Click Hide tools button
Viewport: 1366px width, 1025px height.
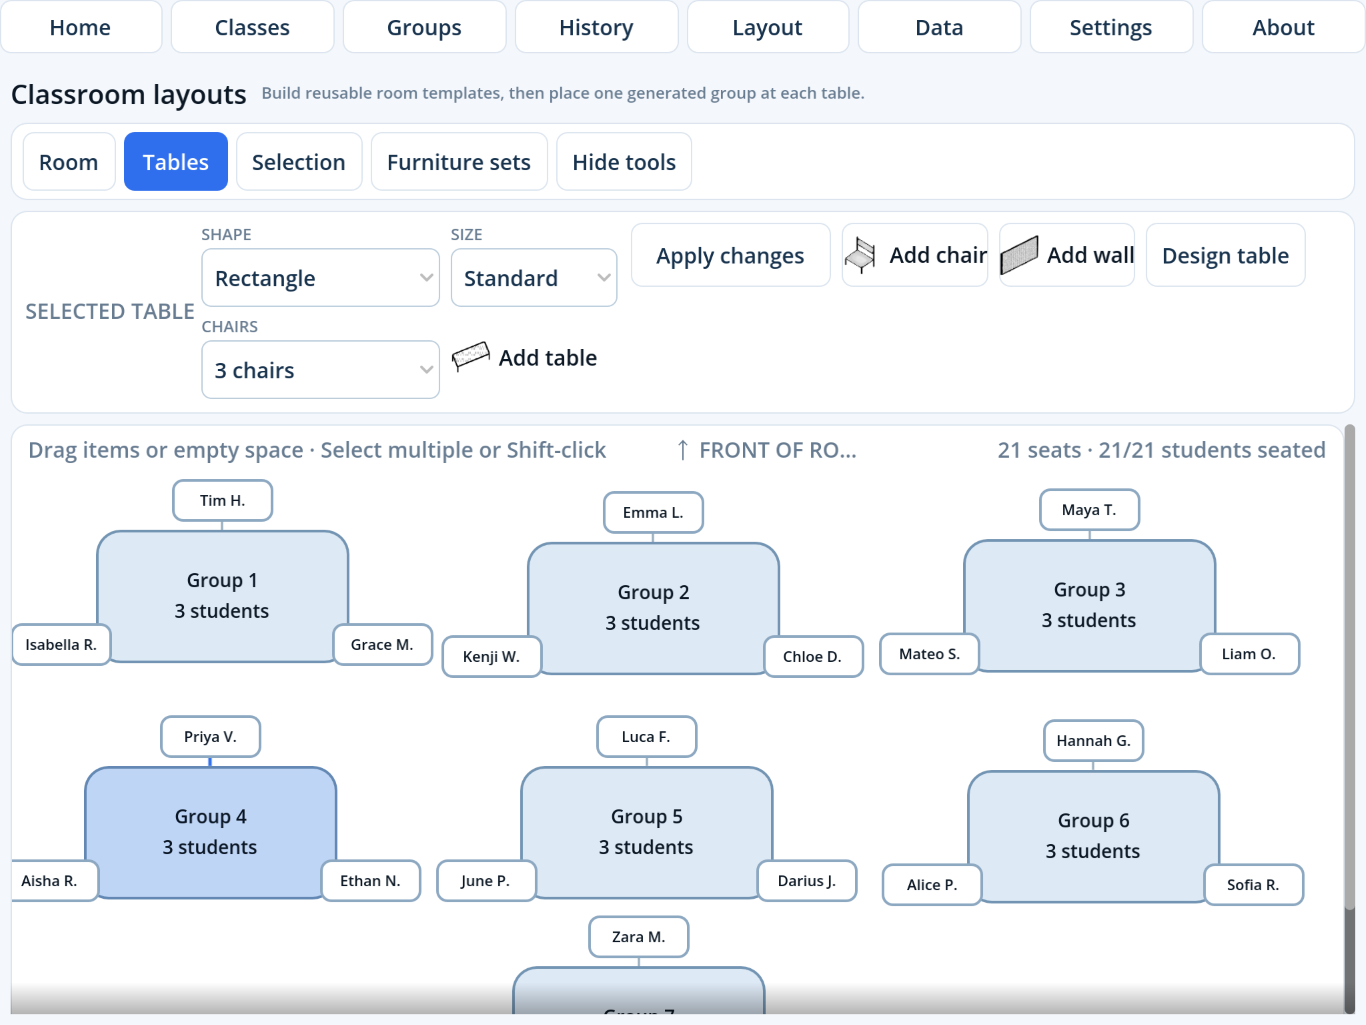pos(624,162)
